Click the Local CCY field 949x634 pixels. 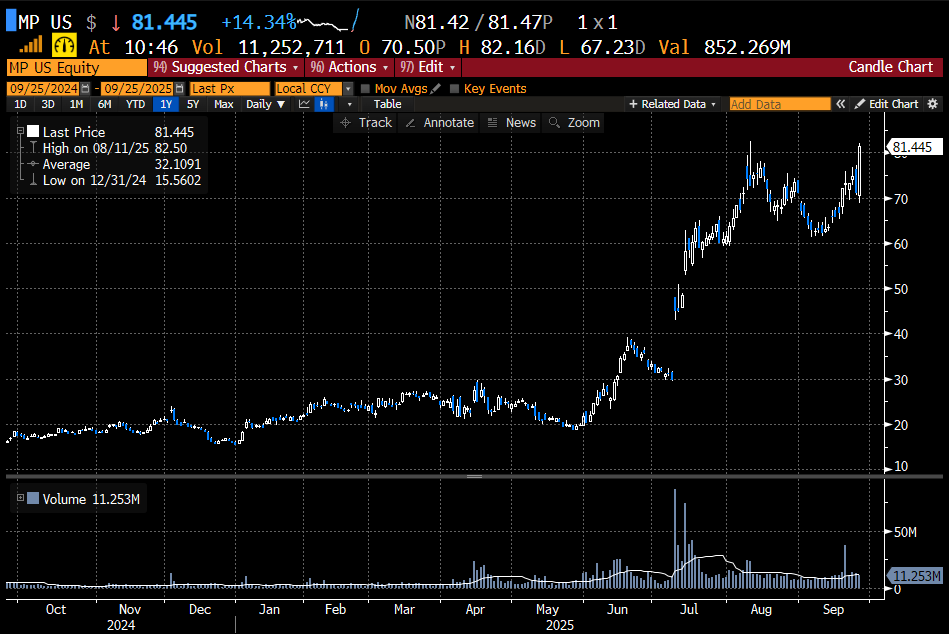[309, 88]
